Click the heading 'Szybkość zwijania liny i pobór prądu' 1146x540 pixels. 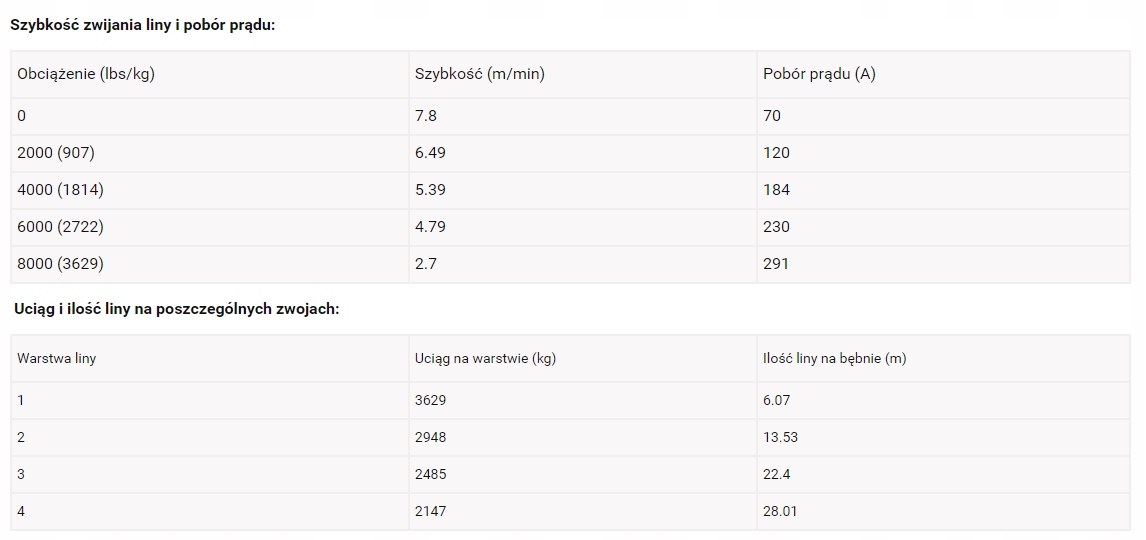tap(142, 25)
